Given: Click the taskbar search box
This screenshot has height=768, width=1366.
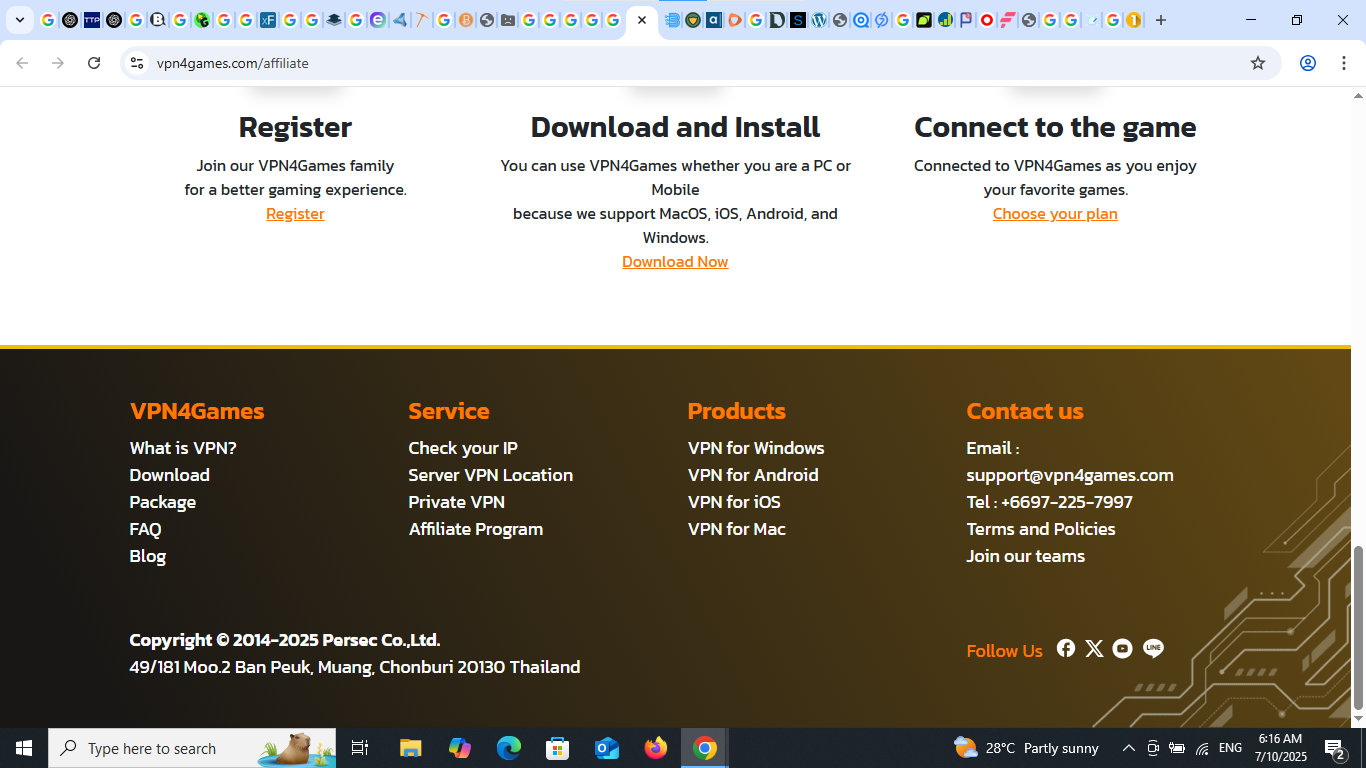Looking at the screenshot, I should (x=192, y=748).
